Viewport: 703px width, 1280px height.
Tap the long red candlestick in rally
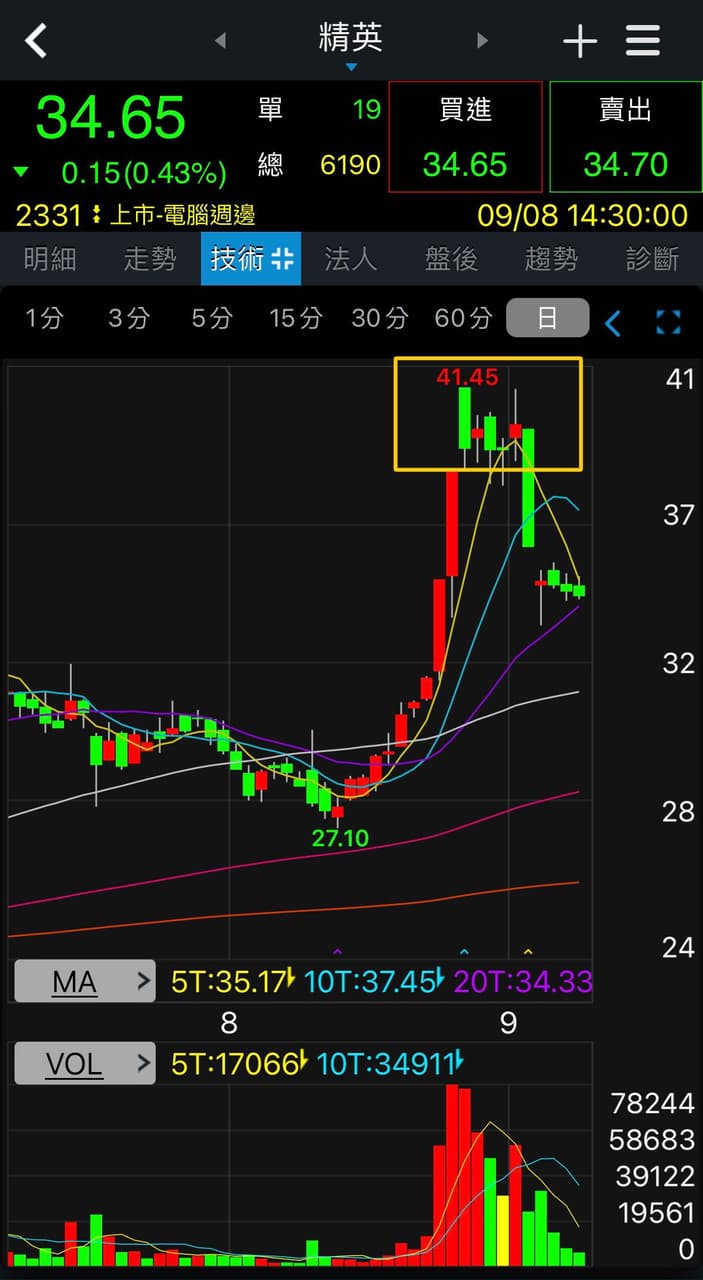click(452, 524)
